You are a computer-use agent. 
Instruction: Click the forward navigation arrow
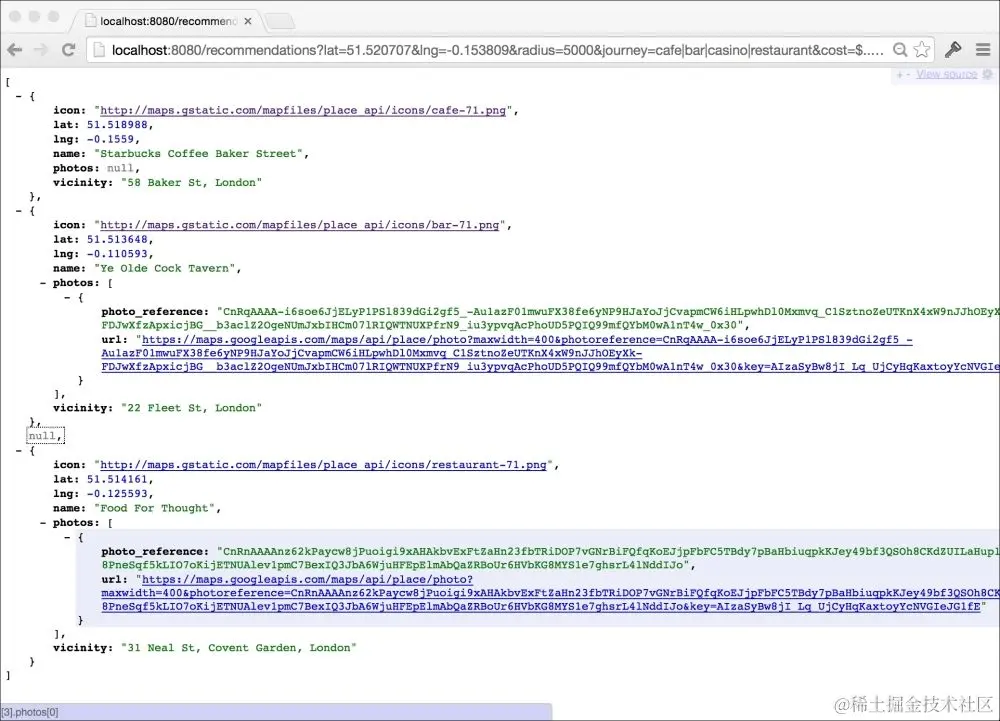(41, 49)
